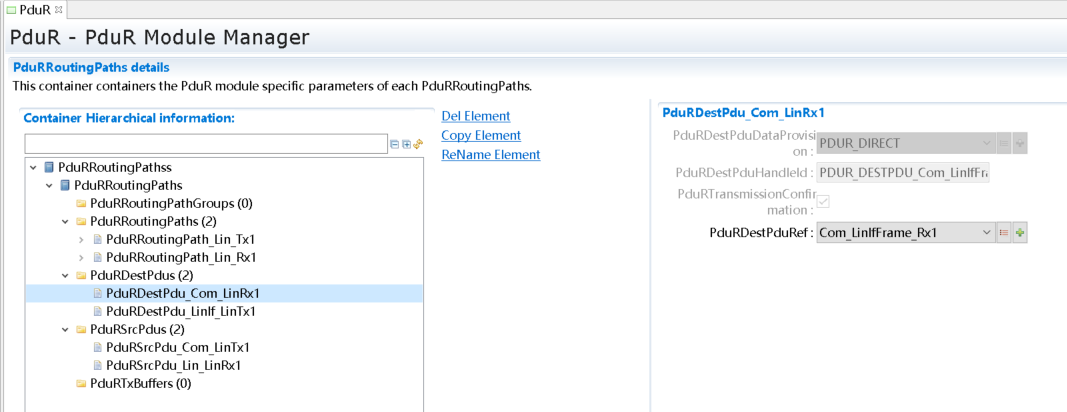Click the PduRRoutingPathss root node icon

coord(49,167)
